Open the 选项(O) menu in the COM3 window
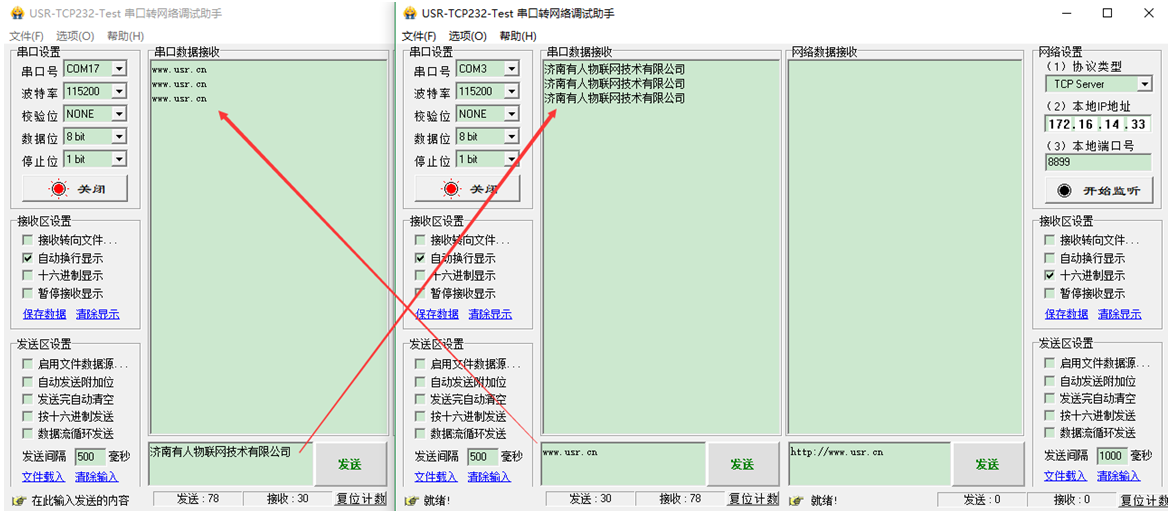 tap(467, 36)
